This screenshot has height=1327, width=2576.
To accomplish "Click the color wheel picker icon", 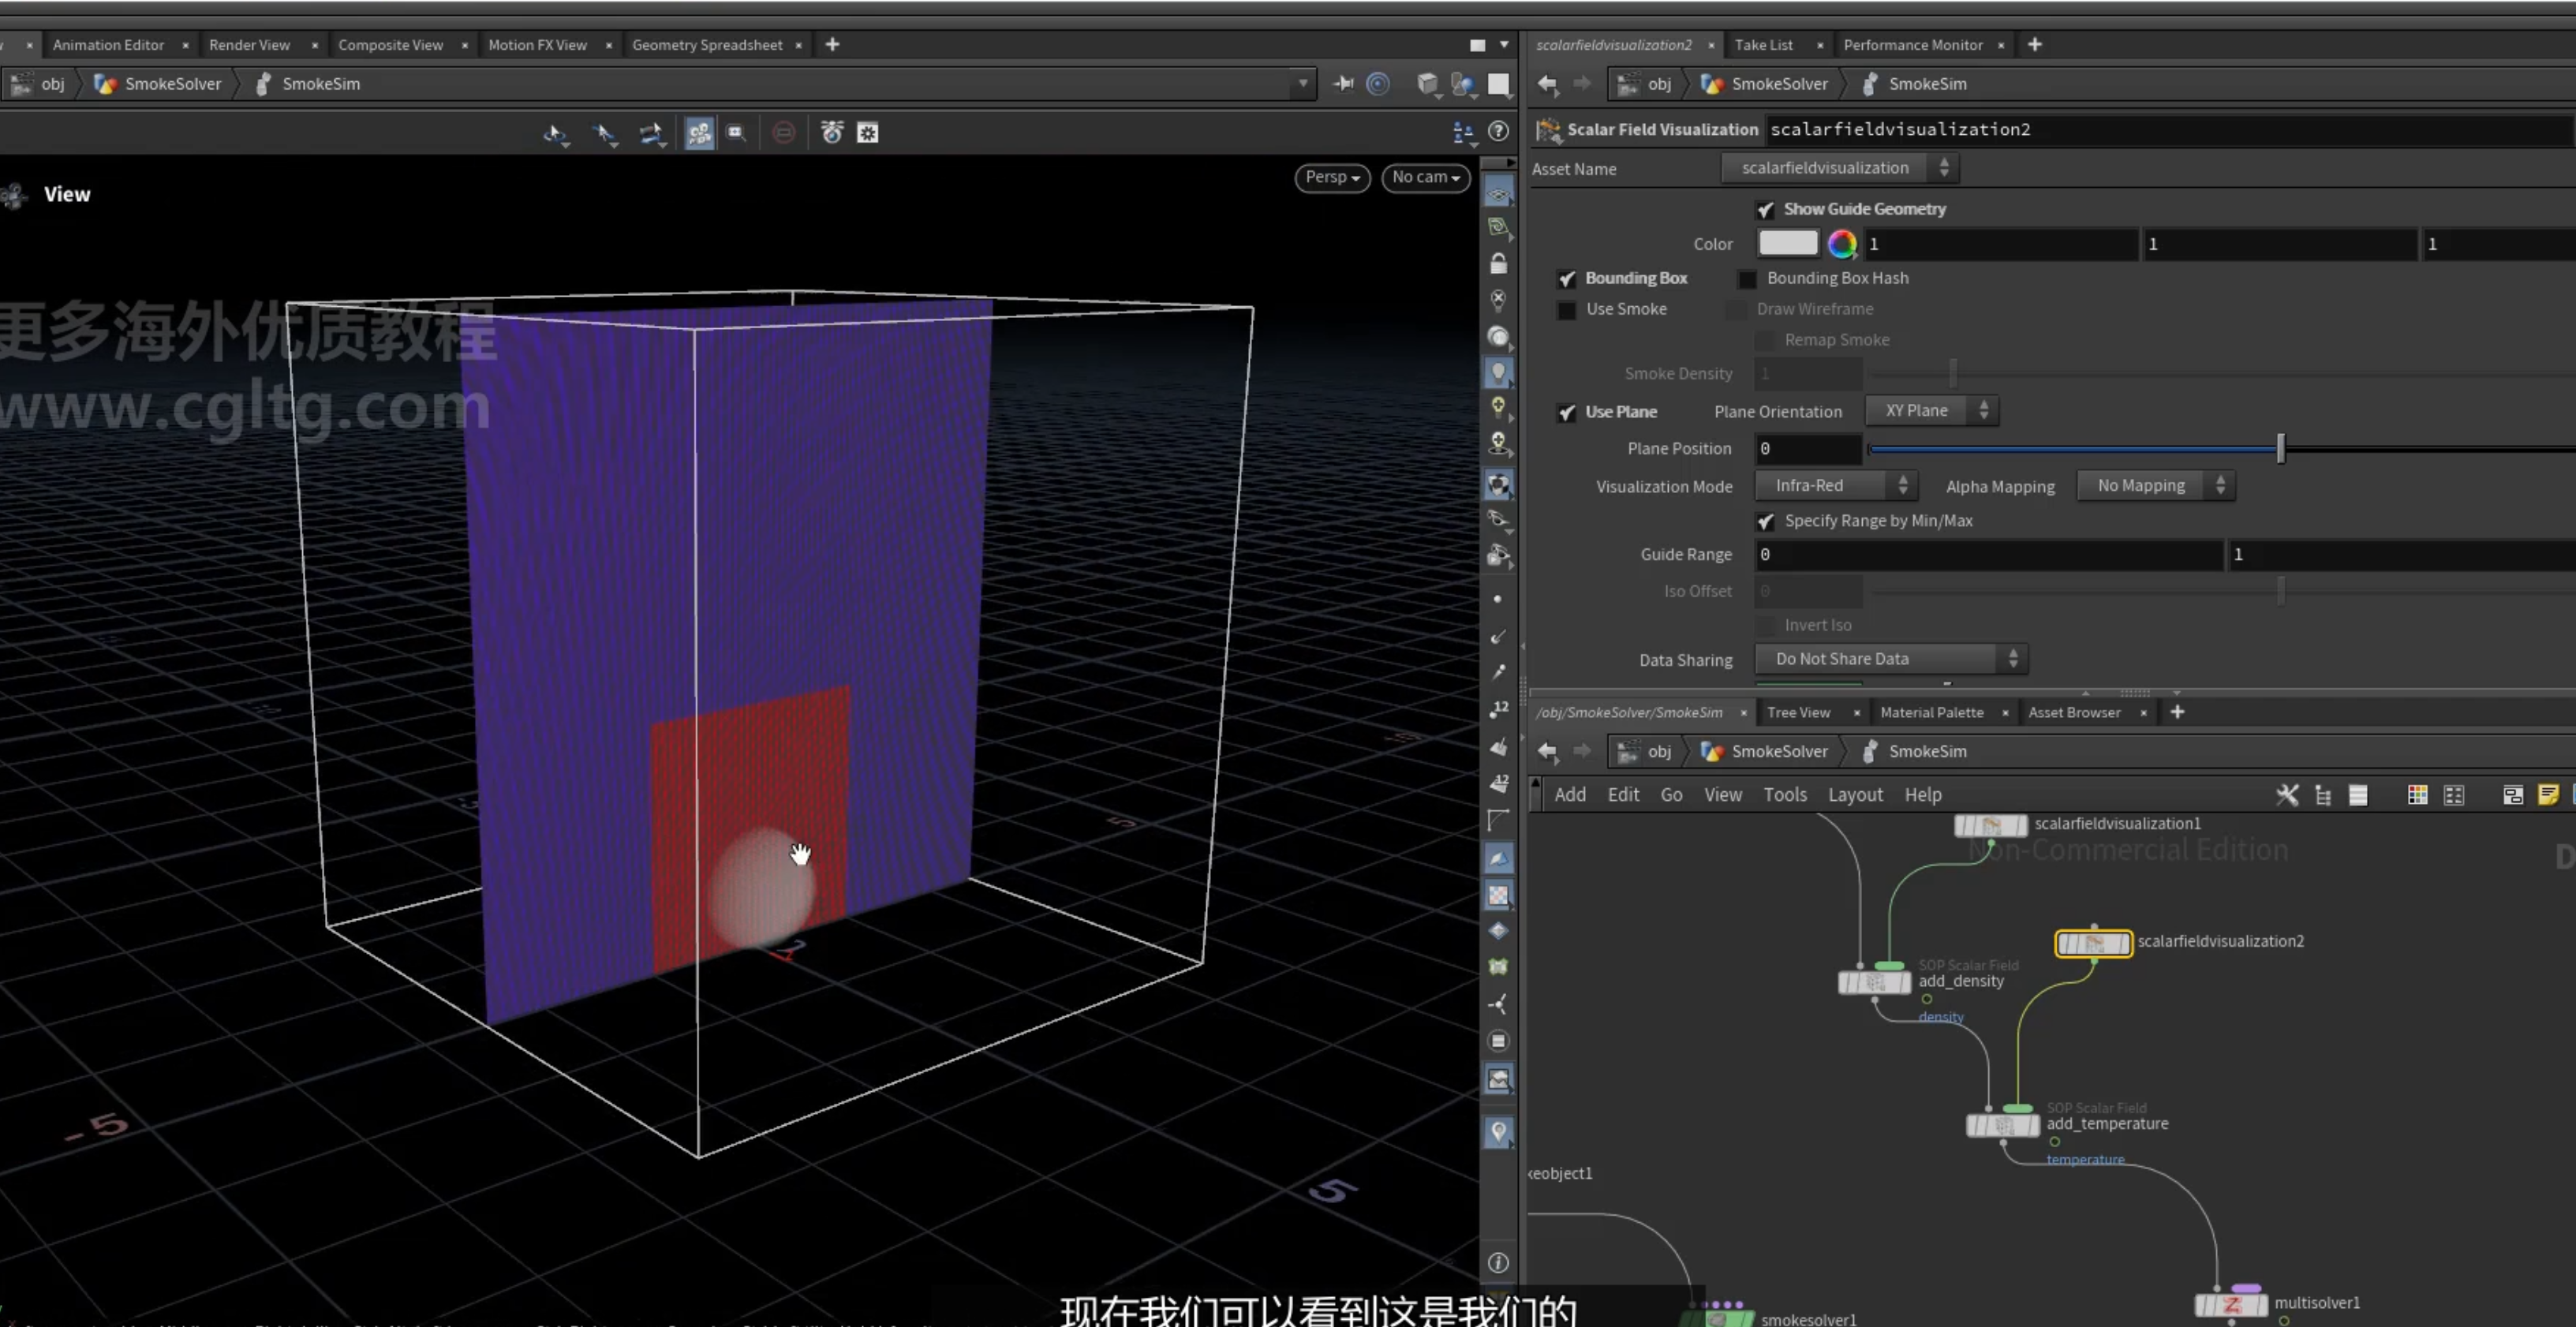I will pos(1842,243).
